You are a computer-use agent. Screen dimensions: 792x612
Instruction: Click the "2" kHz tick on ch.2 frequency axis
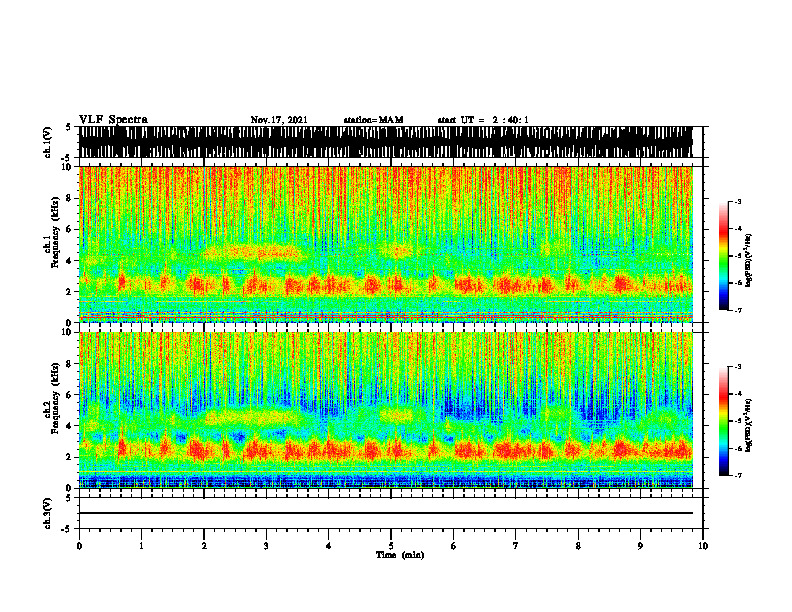coord(69,457)
